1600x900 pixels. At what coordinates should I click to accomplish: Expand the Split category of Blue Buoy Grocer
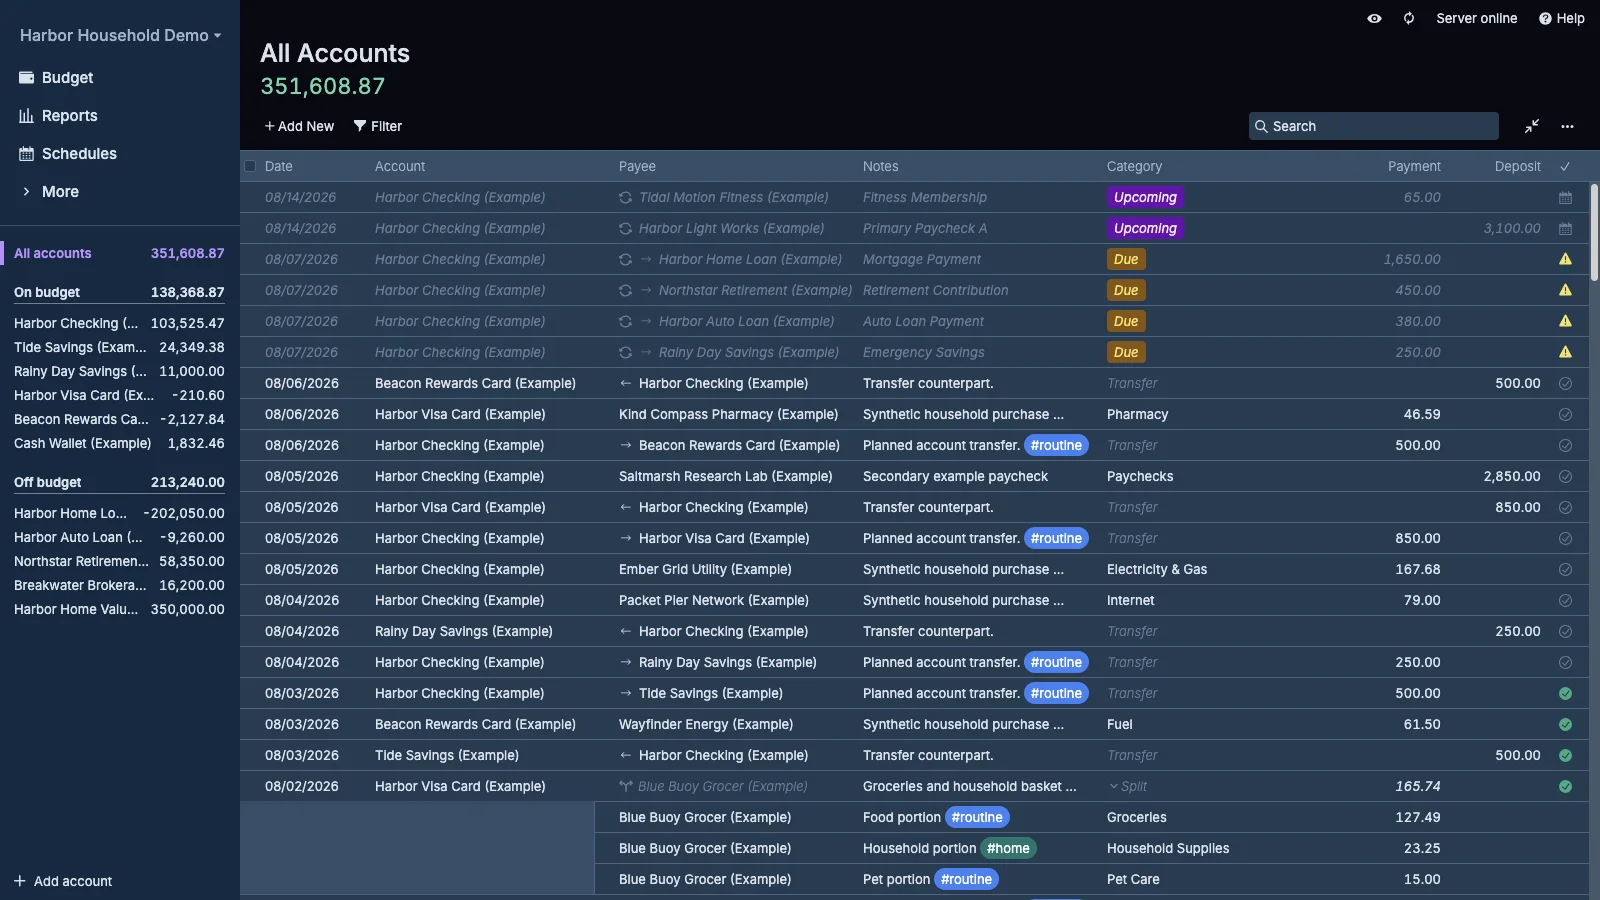tap(1127, 787)
